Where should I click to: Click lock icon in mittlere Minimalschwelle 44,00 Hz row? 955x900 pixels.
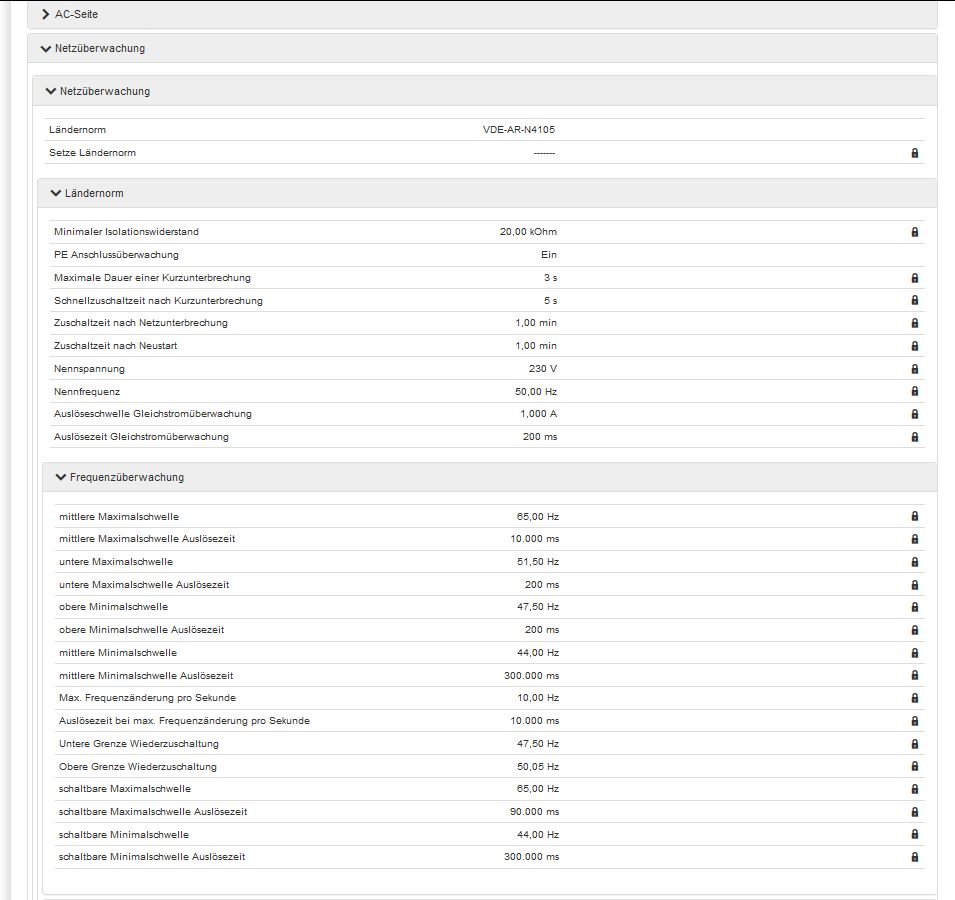(914, 653)
